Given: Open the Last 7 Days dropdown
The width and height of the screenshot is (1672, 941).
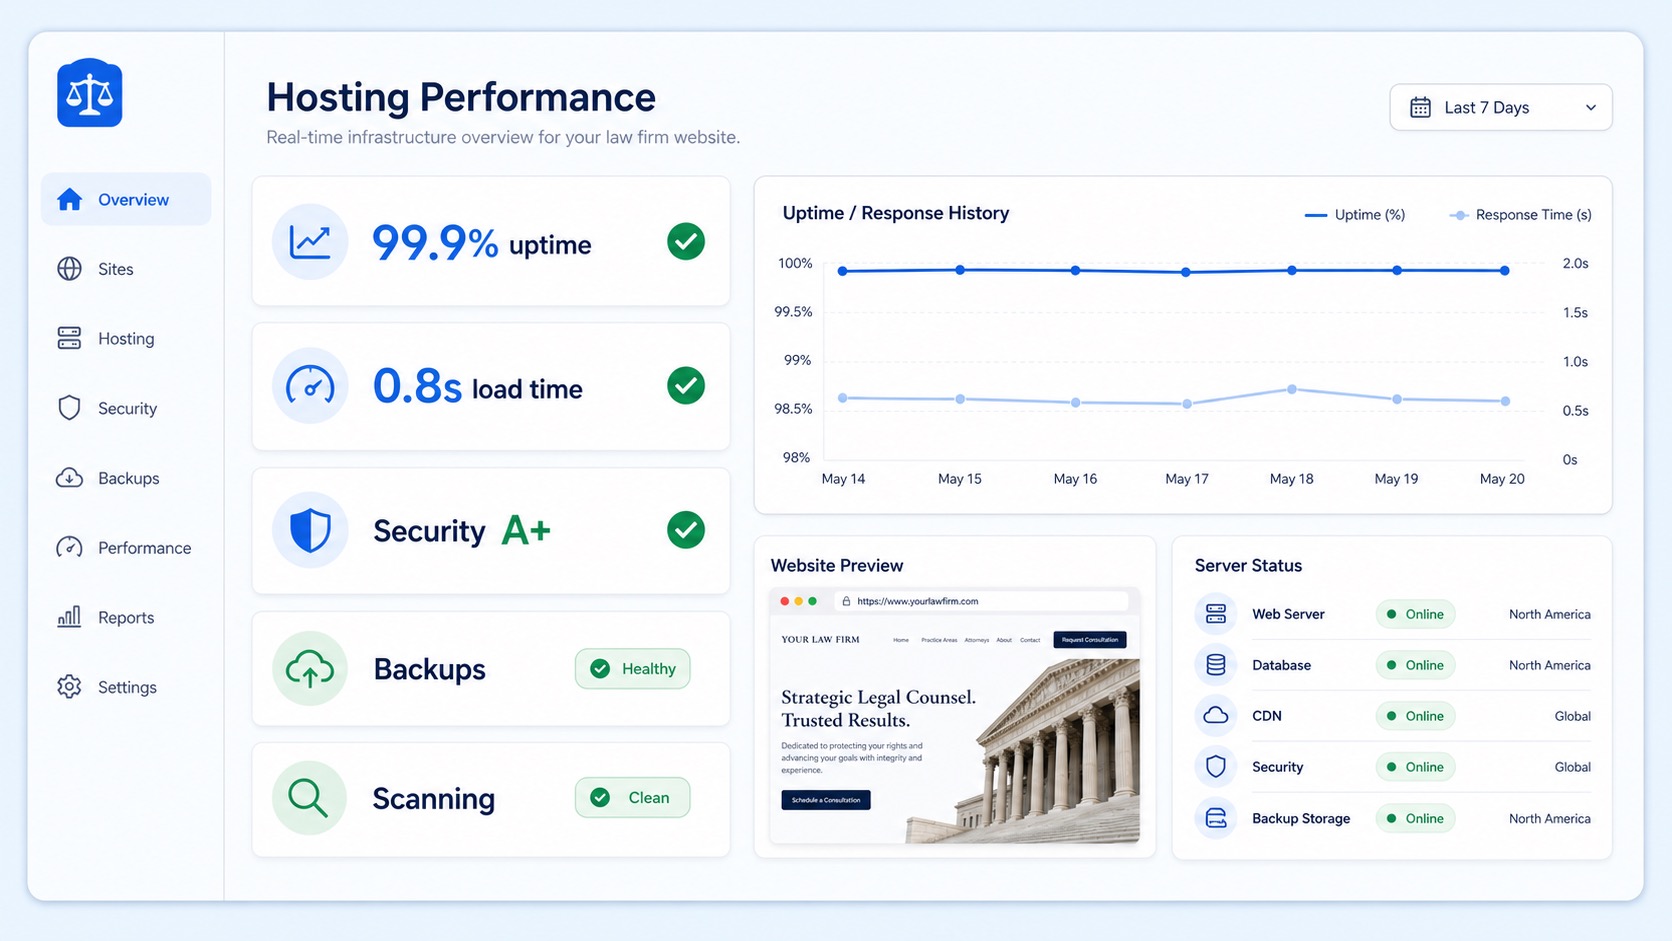Looking at the screenshot, I should click(1500, 107).
